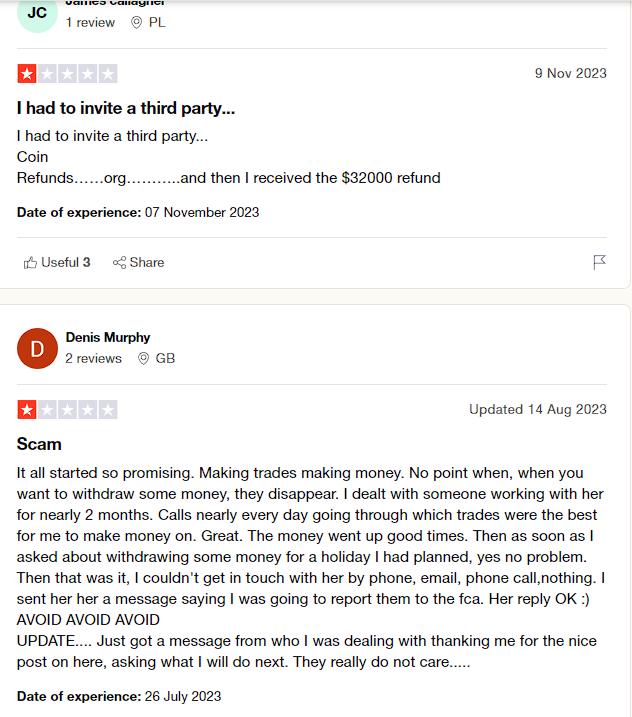Viewport: 632px width, 717px height.
Task: Click the 9 Nov 2023 date
Action: click(x=571, y=73)
